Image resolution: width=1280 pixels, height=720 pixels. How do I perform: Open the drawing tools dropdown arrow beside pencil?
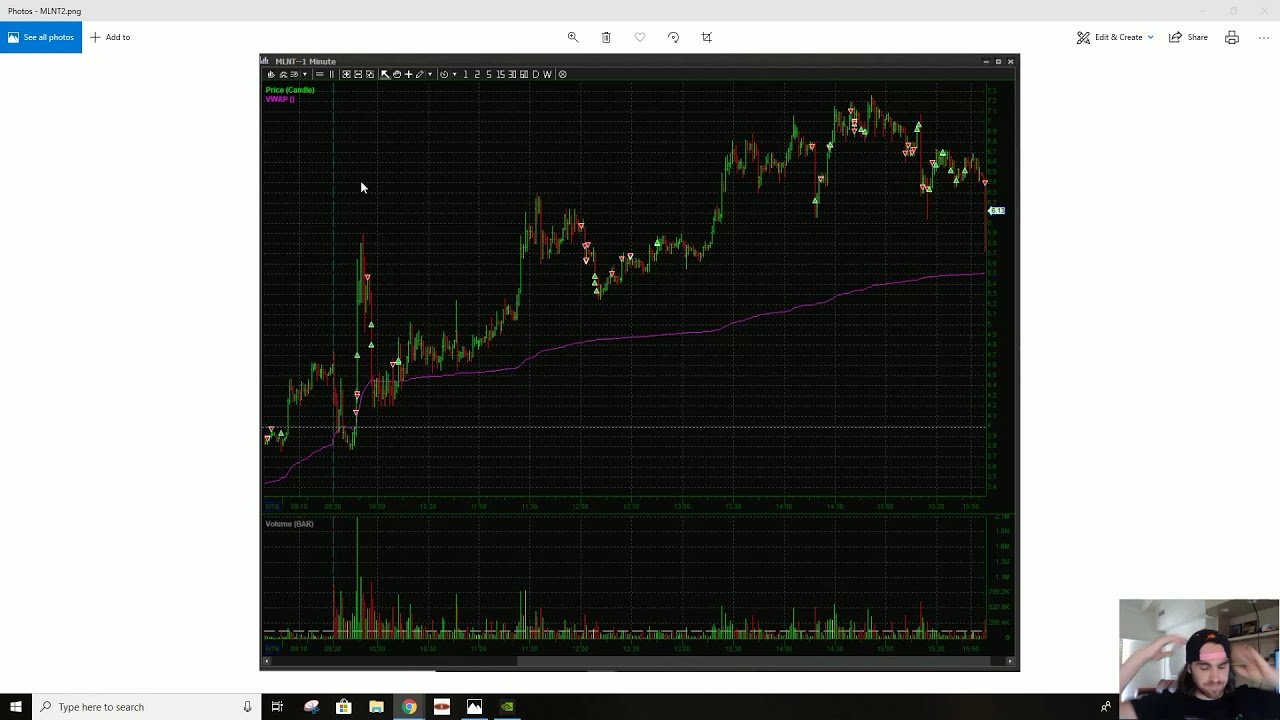[x=430, y=74]
